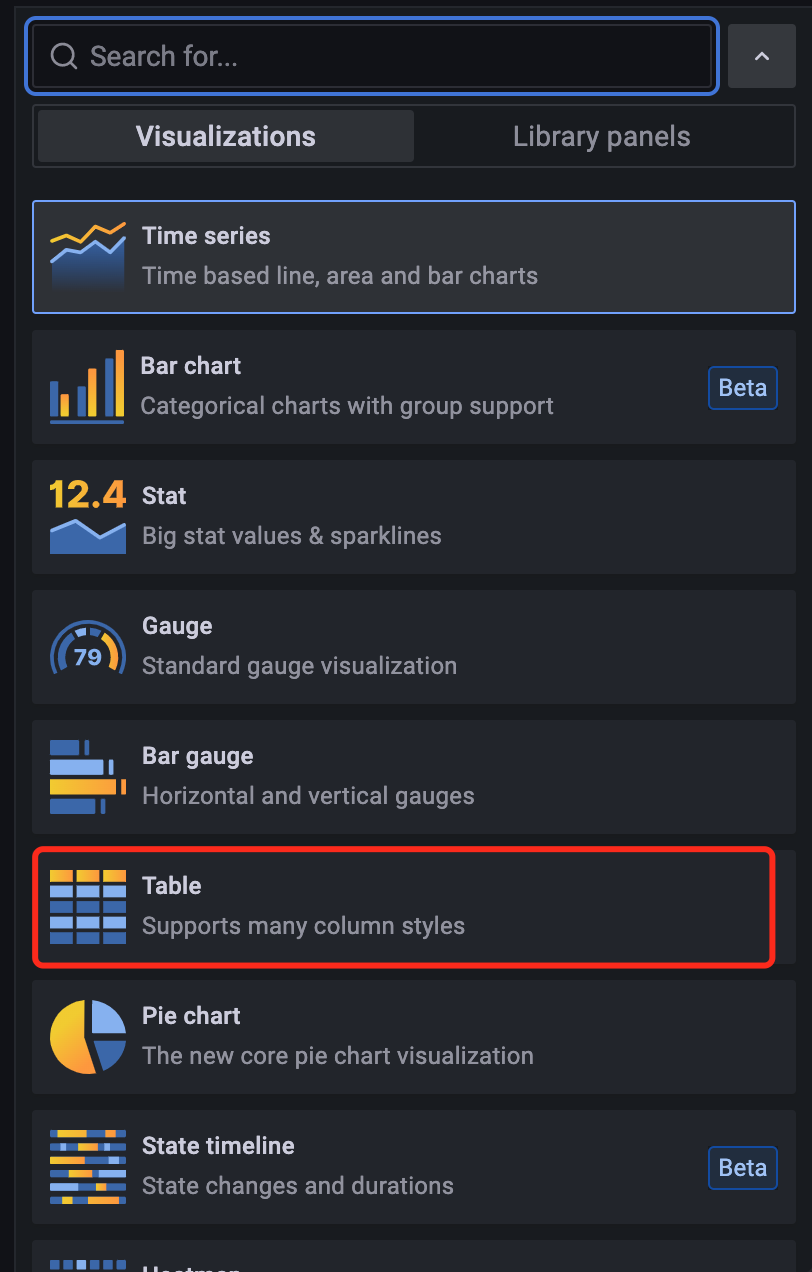Switch to the Visualizations tab
This screenshot has width=812, height=1272.
click(x=226, y=136)
